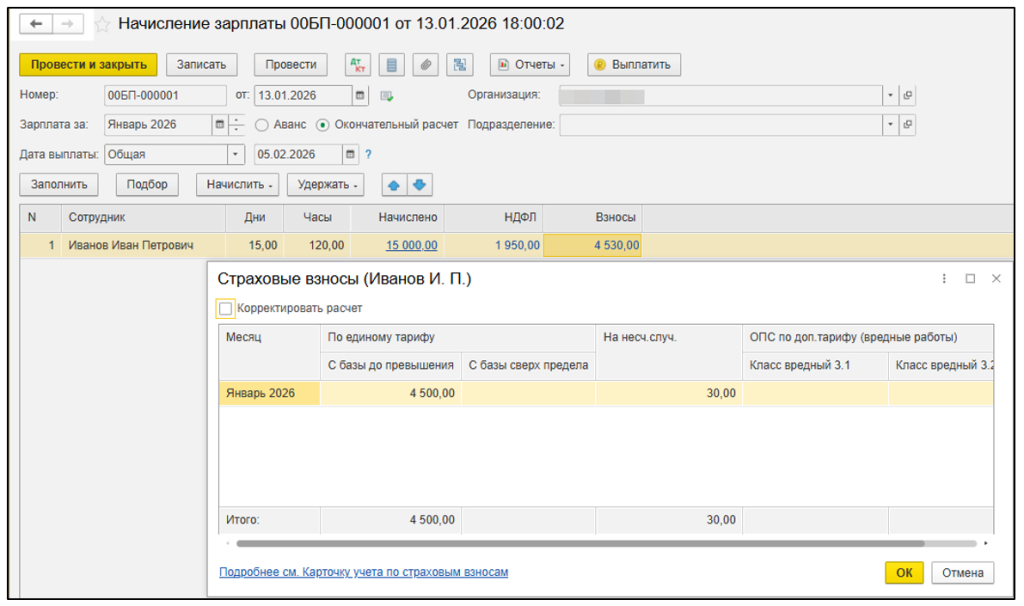This screenshot has width=1024, height=606.
Task: Open the Начислить menu
Action: pos(237,185)
